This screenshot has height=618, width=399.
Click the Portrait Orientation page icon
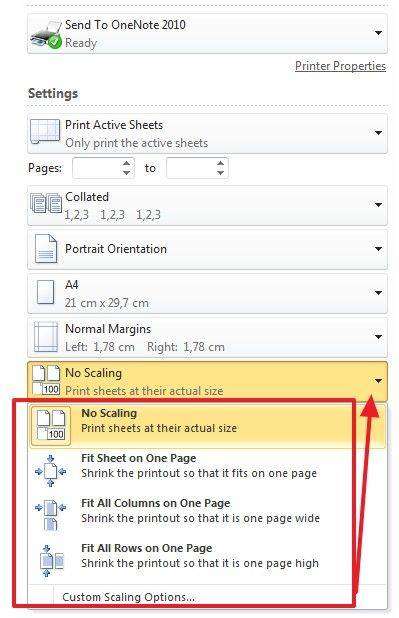(x=46, y=249)
